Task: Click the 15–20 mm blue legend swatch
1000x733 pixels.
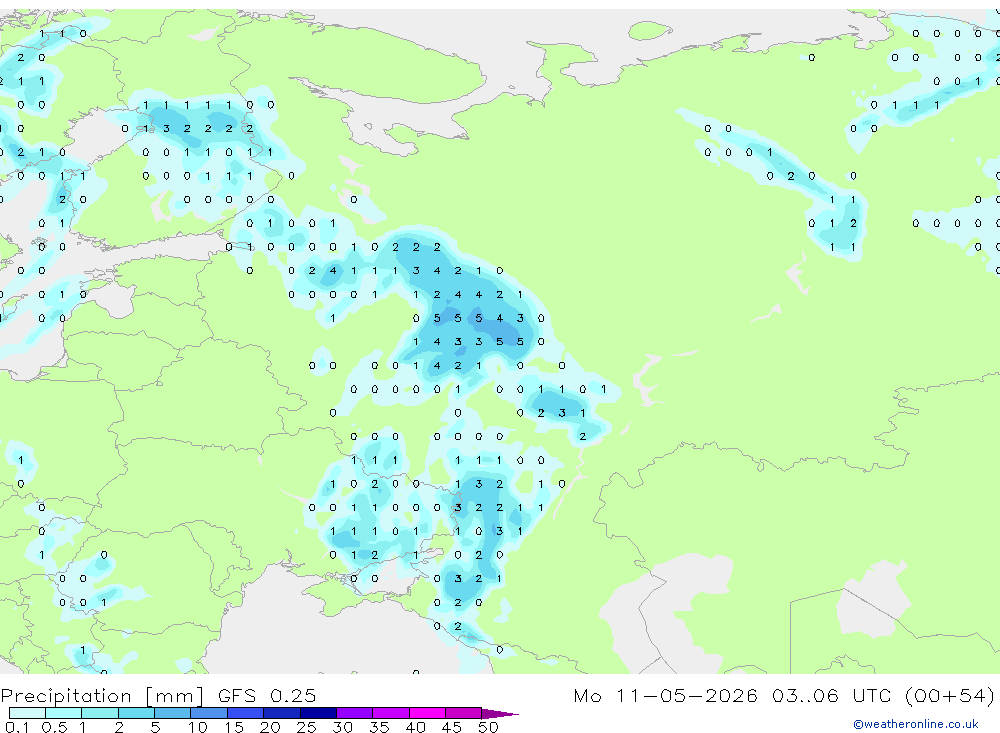Action: coord(246,713)
